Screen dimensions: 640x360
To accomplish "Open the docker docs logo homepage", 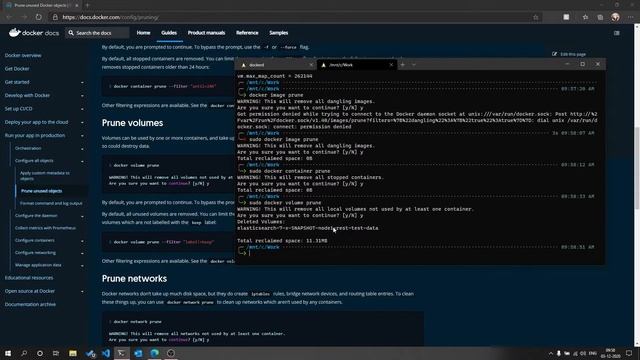I will tap(34, 33).
